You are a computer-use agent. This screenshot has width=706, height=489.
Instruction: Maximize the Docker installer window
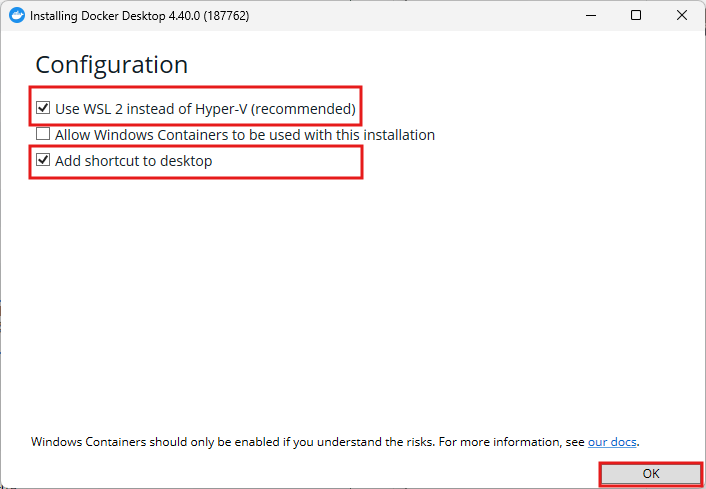point(636,15)
